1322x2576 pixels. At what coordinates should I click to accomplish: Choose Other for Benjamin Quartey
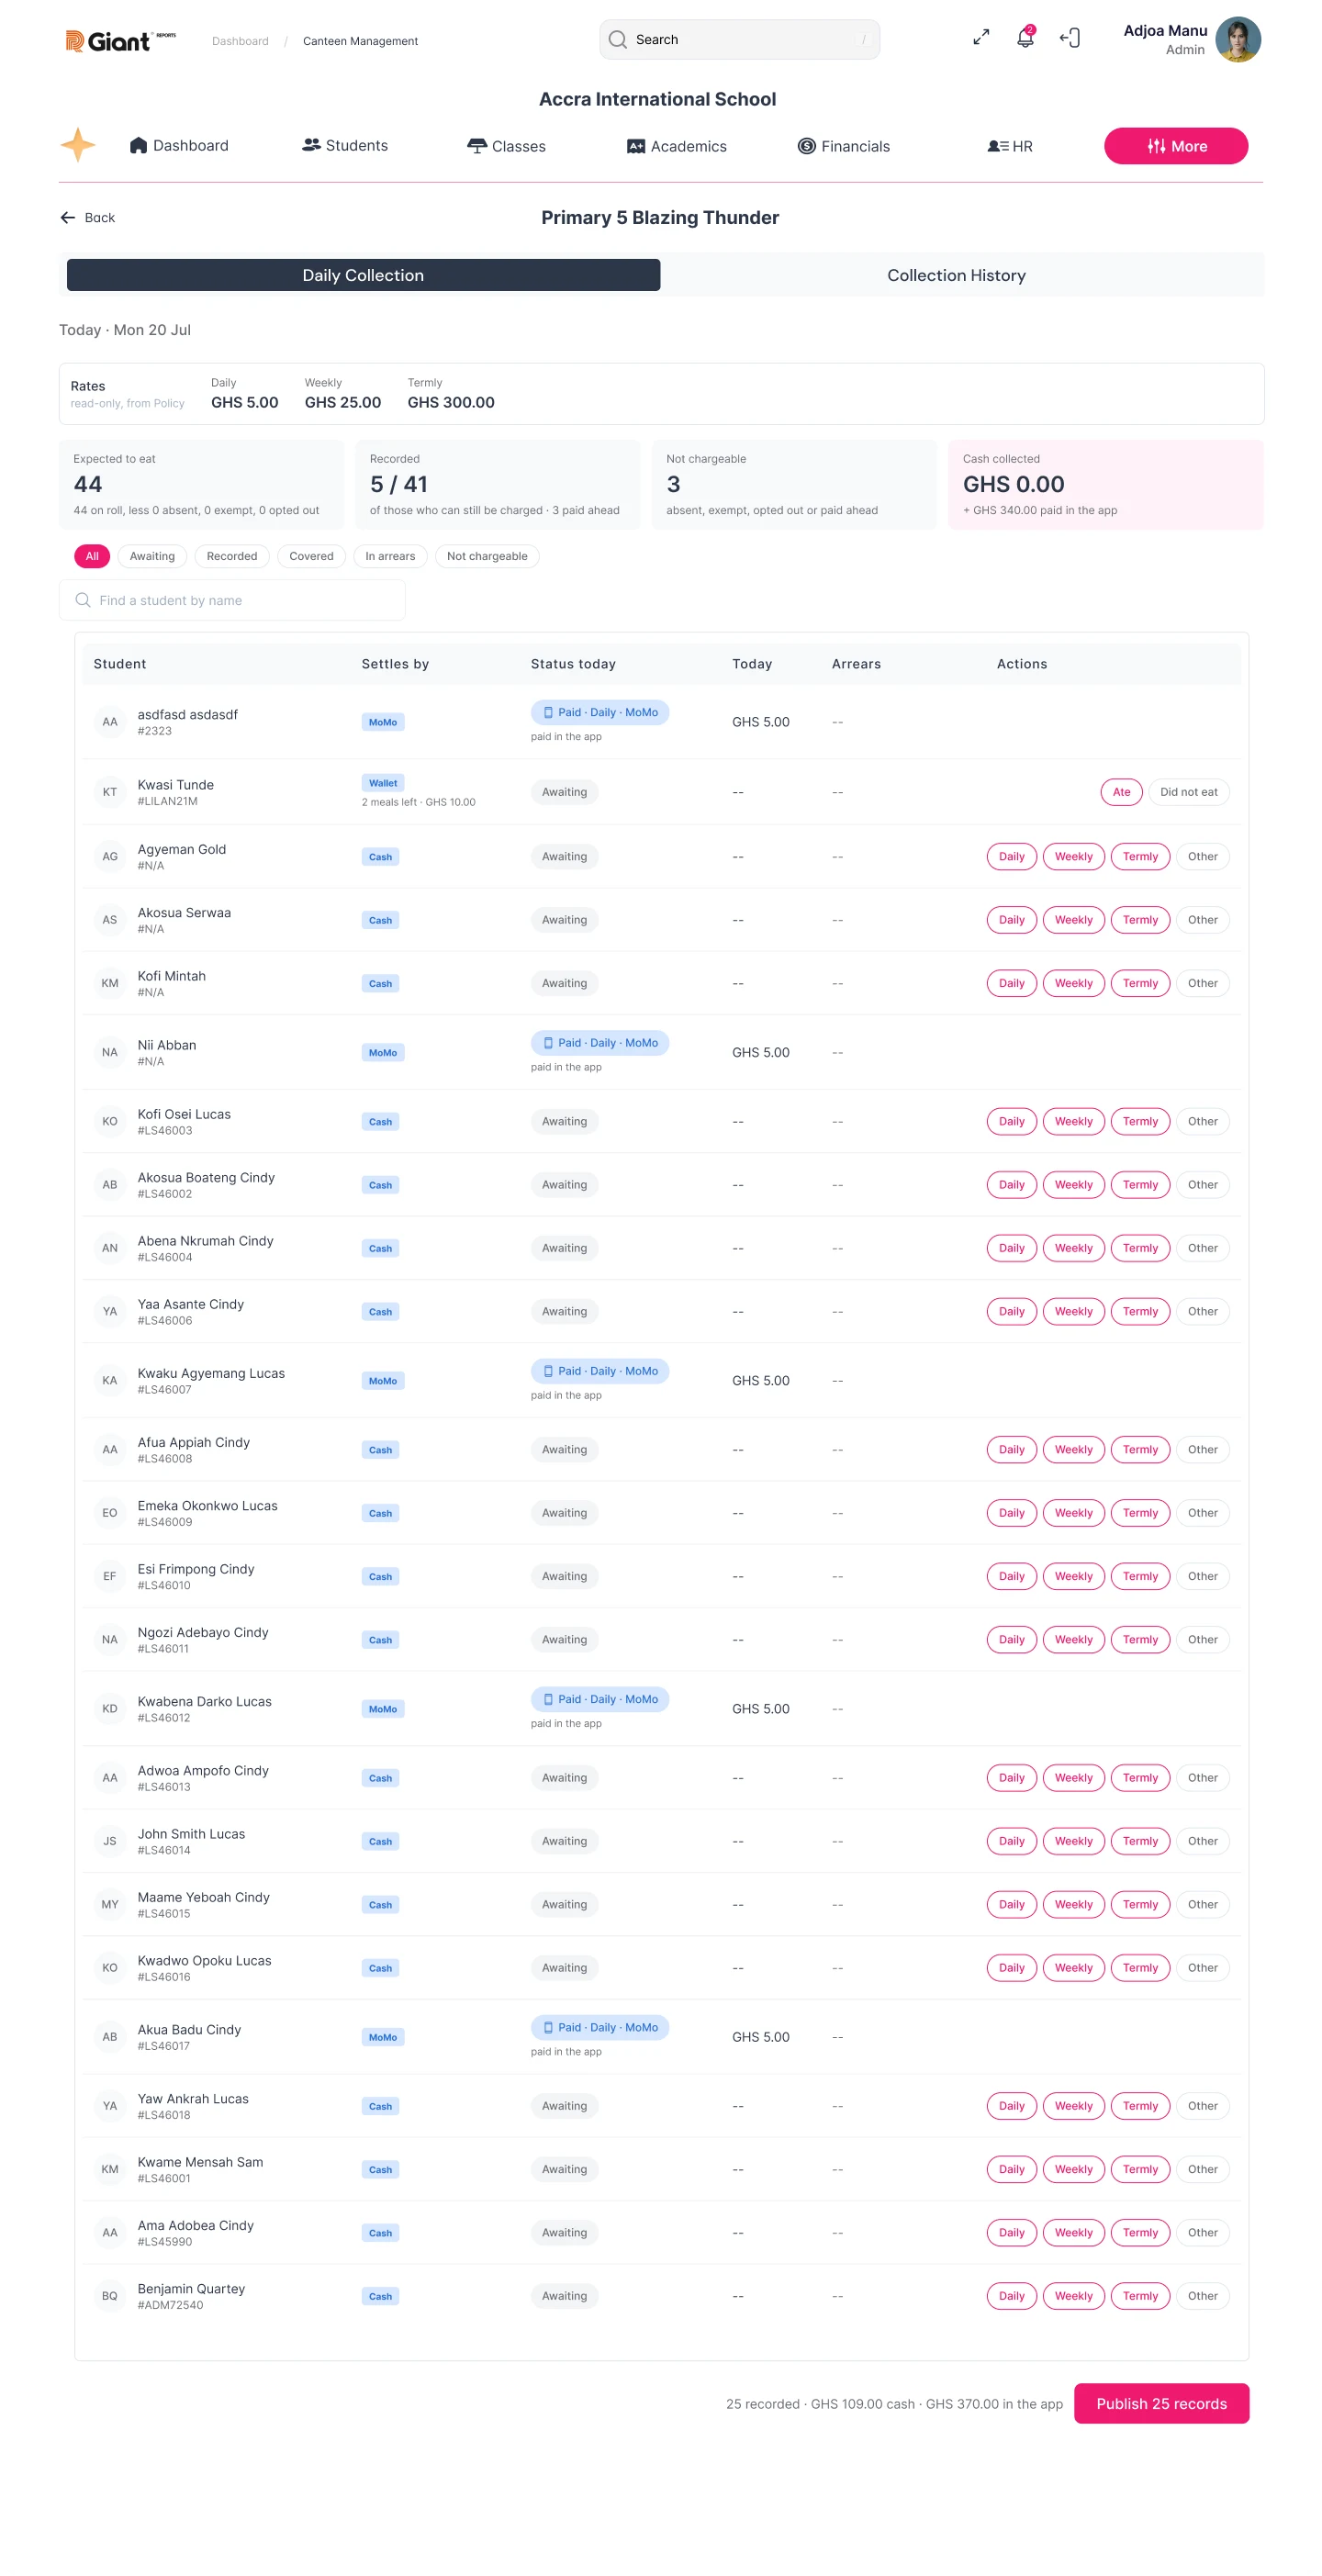[1202, 2296]
